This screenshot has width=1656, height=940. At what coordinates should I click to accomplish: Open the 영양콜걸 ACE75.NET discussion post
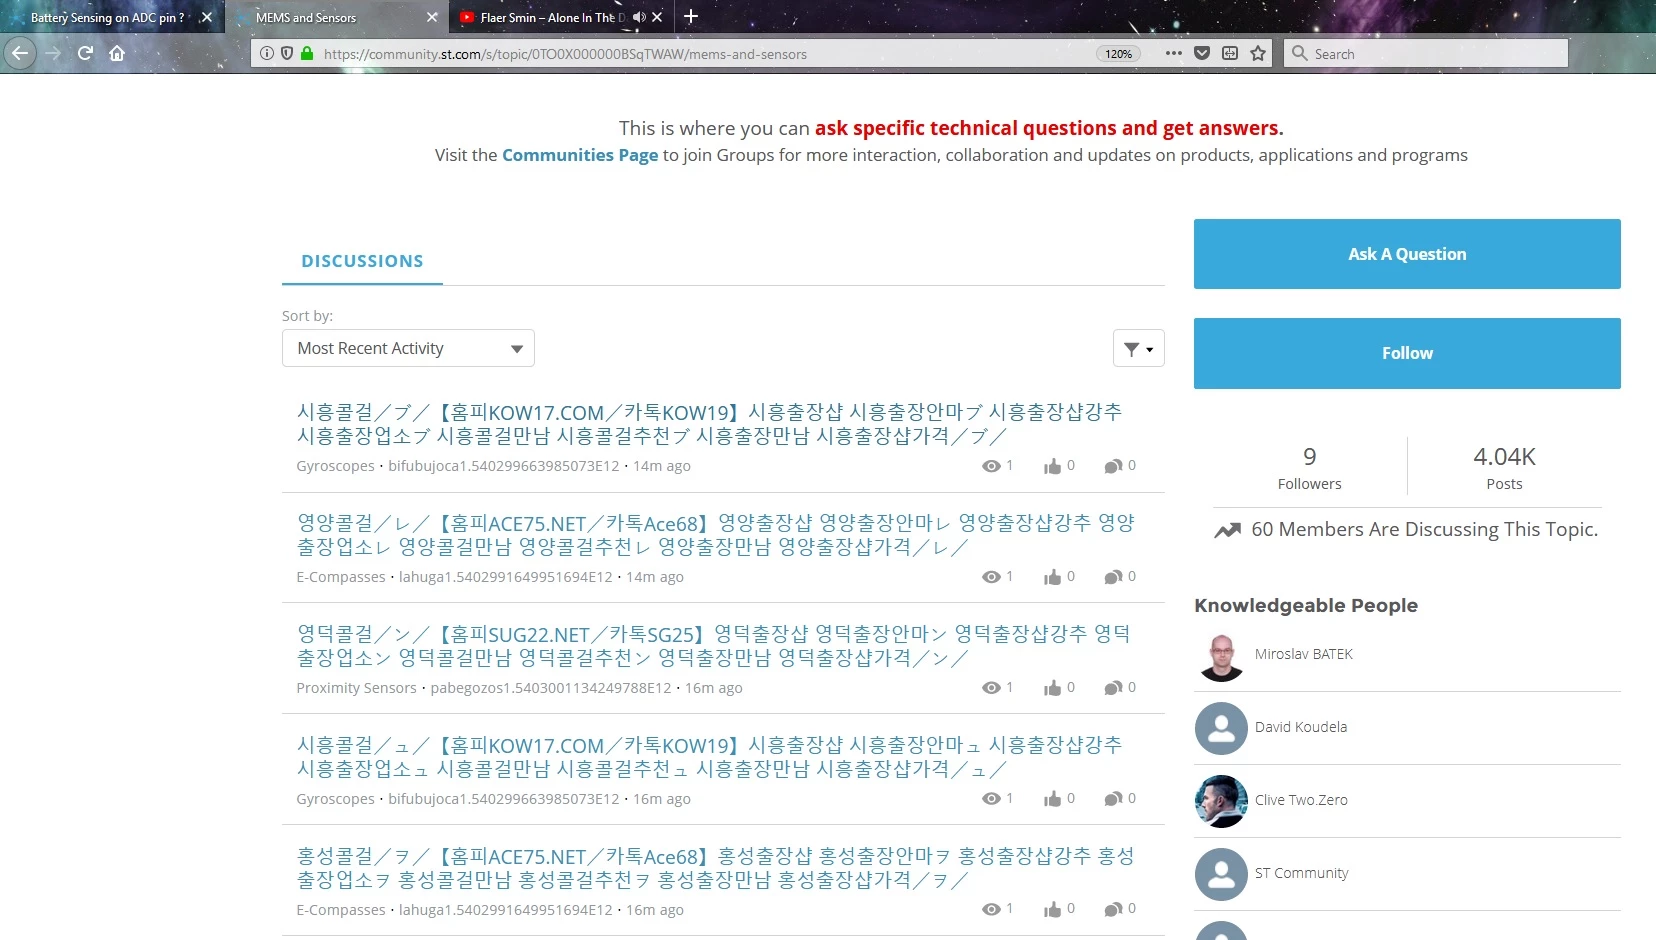click(715, 535)
